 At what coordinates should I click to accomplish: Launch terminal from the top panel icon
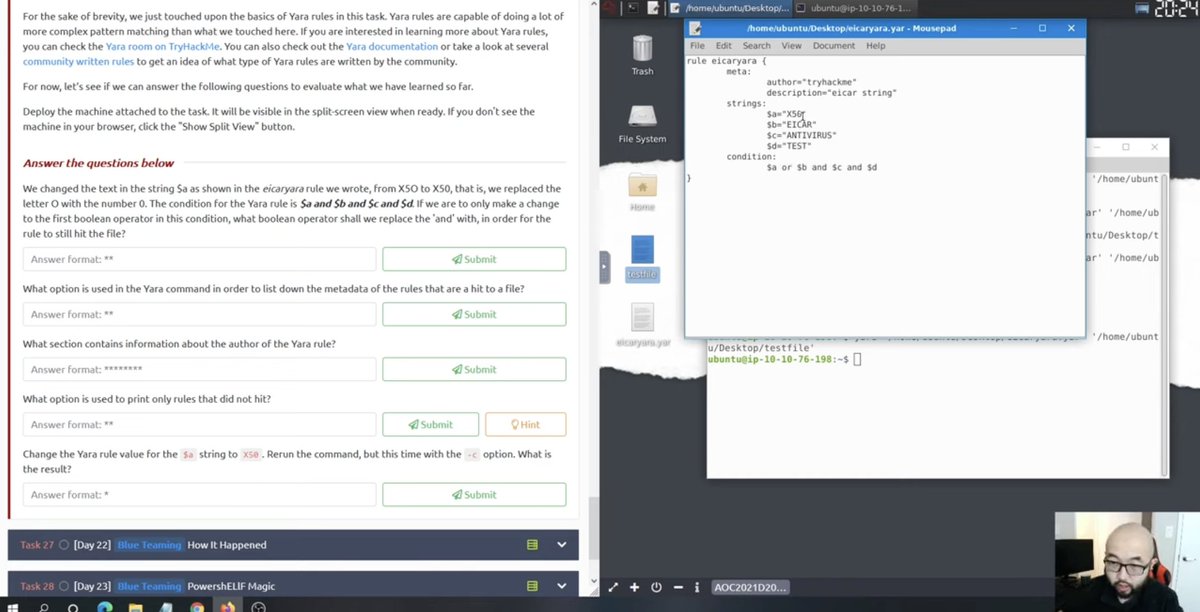pyautogui.click(x=631, y=8)
